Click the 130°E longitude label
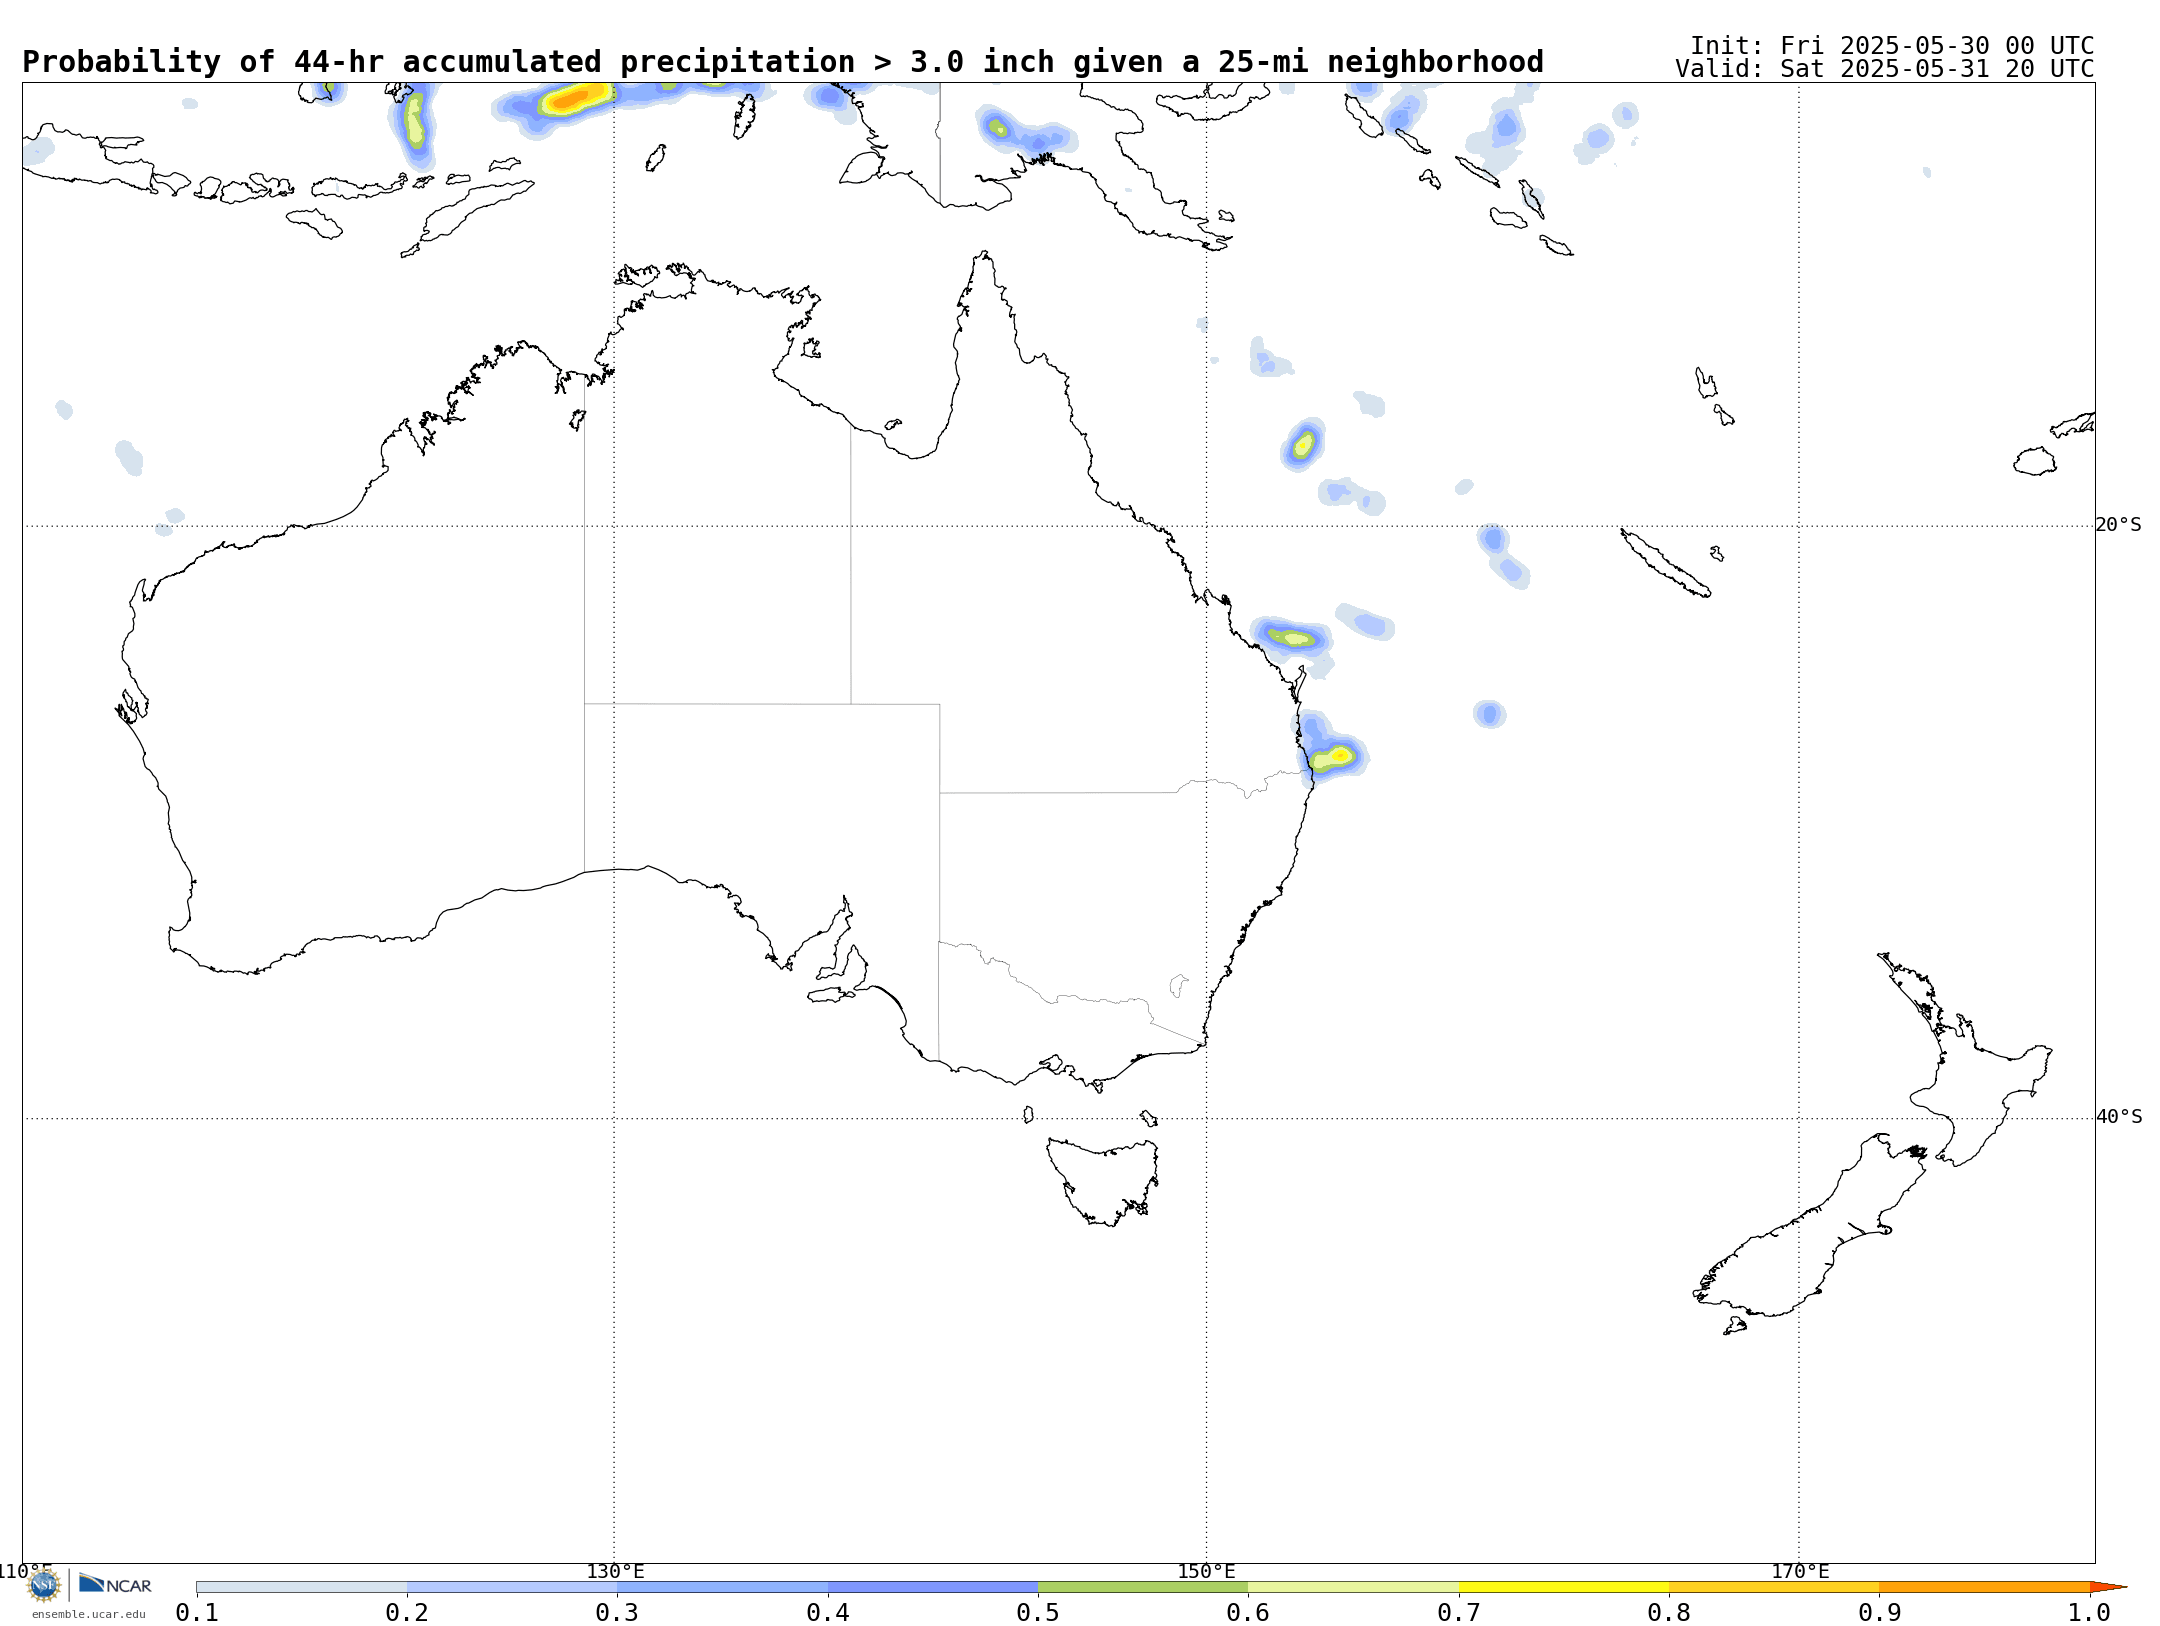This screenshot has height=1626, width=2160. tap(615, 1572)
